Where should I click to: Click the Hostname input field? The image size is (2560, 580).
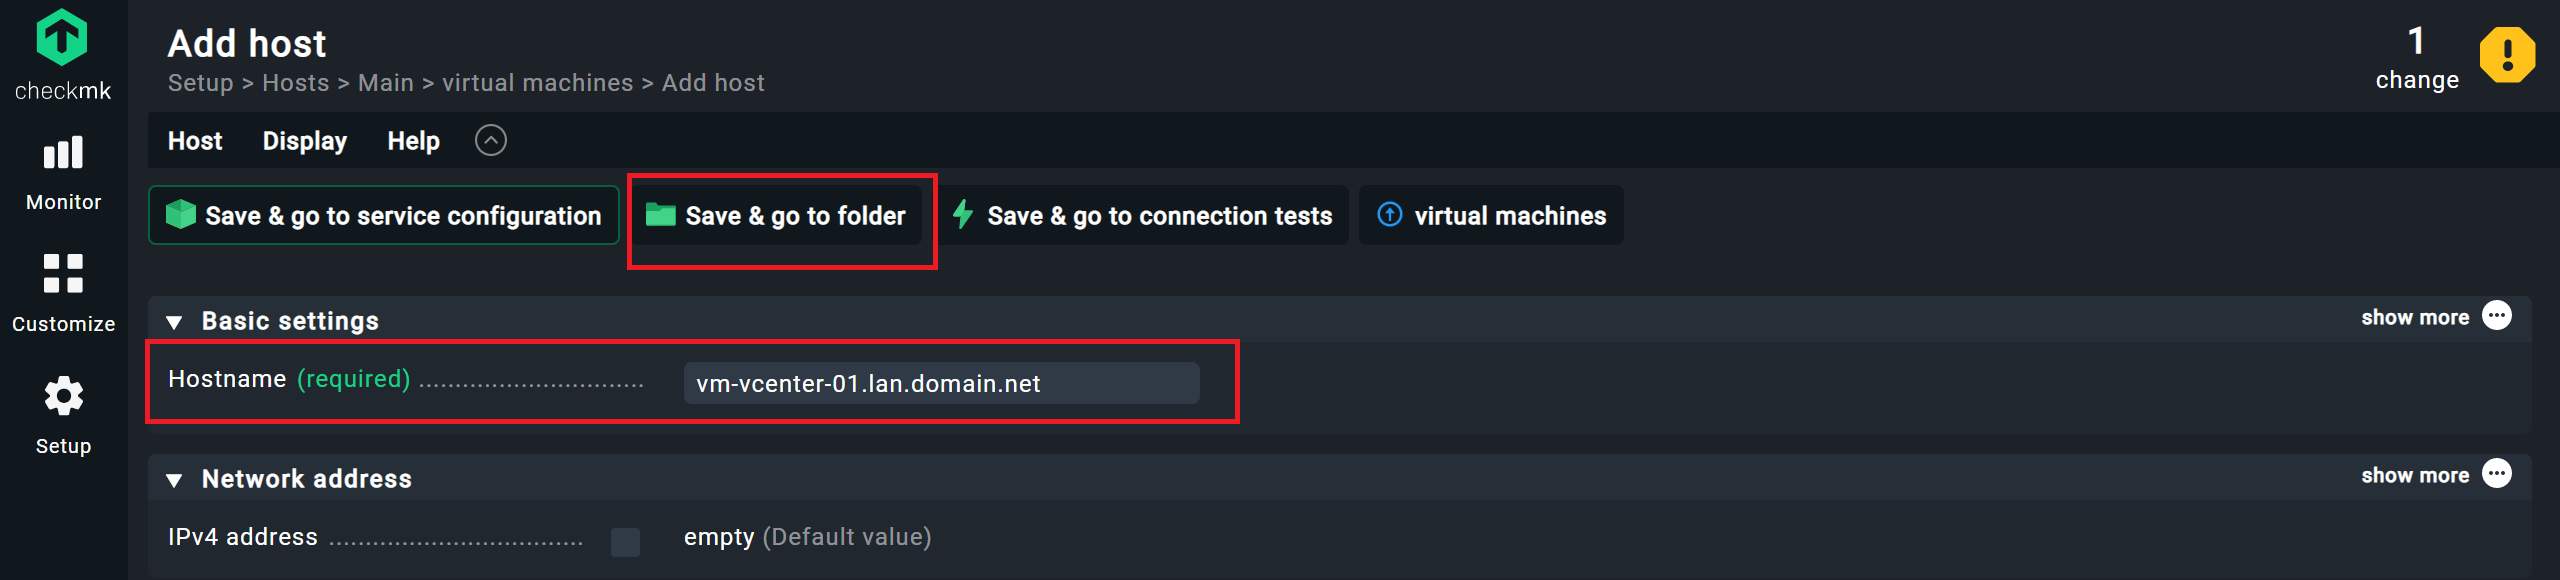click(x=941, y=384)
